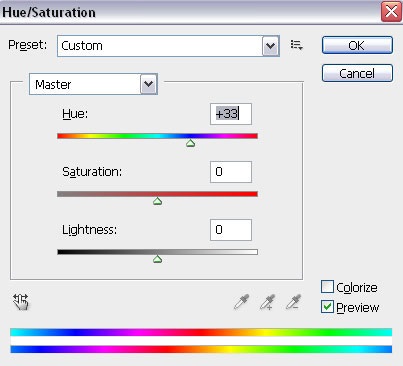403x366 pixels.
Task: Select the Add to Sample eyedropper
Action: (x=268, y=302)
